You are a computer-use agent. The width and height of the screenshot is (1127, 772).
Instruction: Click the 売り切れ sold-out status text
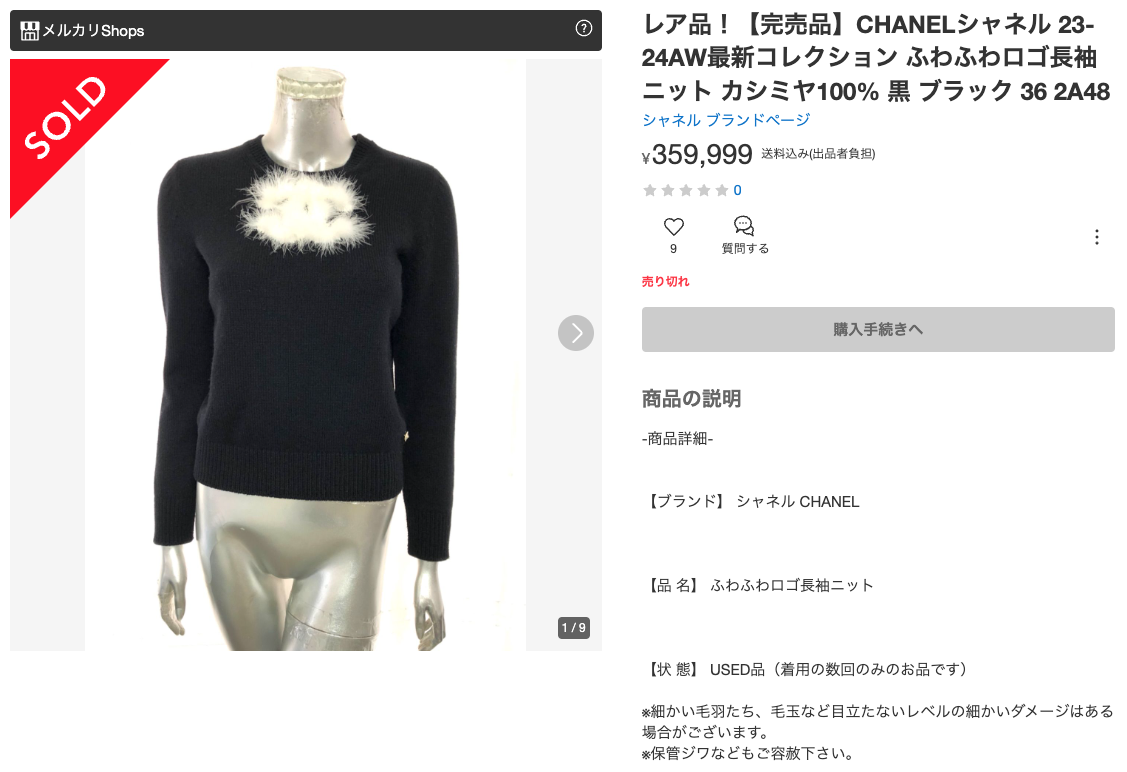click(666, 282)
